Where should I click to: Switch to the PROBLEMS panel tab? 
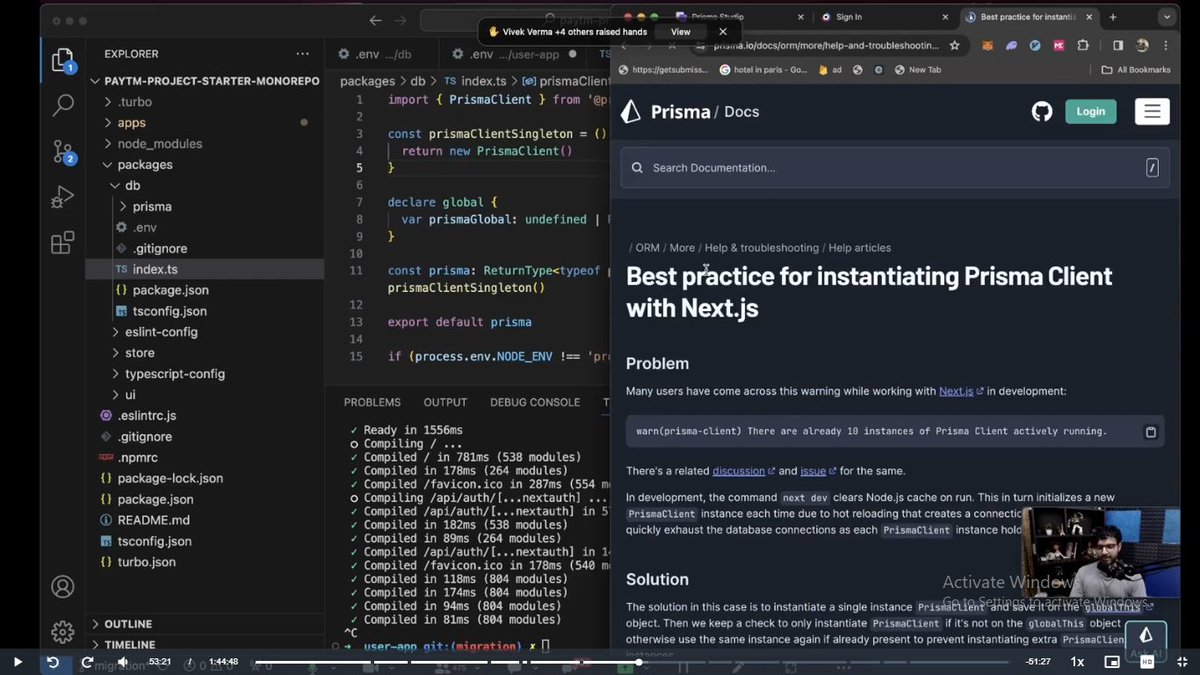point(372,402)
